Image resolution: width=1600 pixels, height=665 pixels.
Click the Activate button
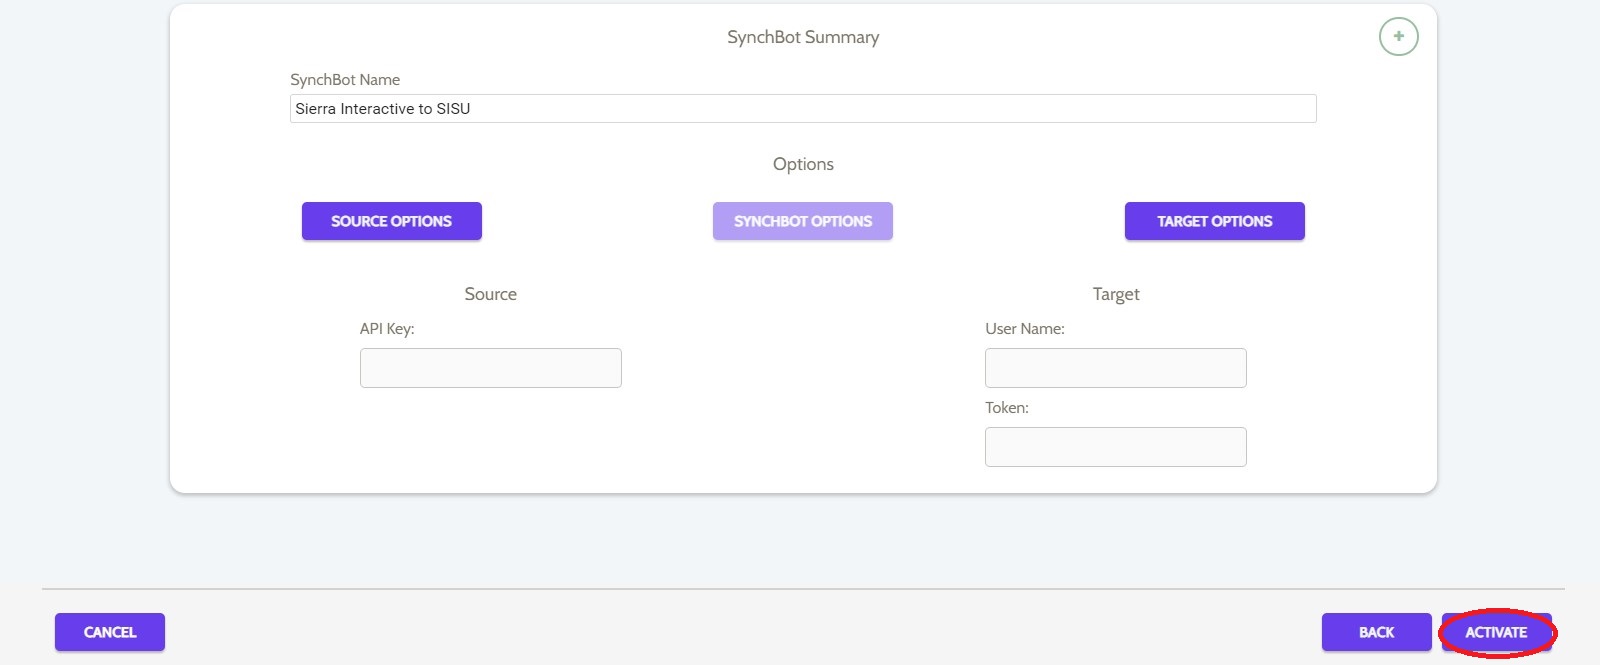[x=1496, y=632]
